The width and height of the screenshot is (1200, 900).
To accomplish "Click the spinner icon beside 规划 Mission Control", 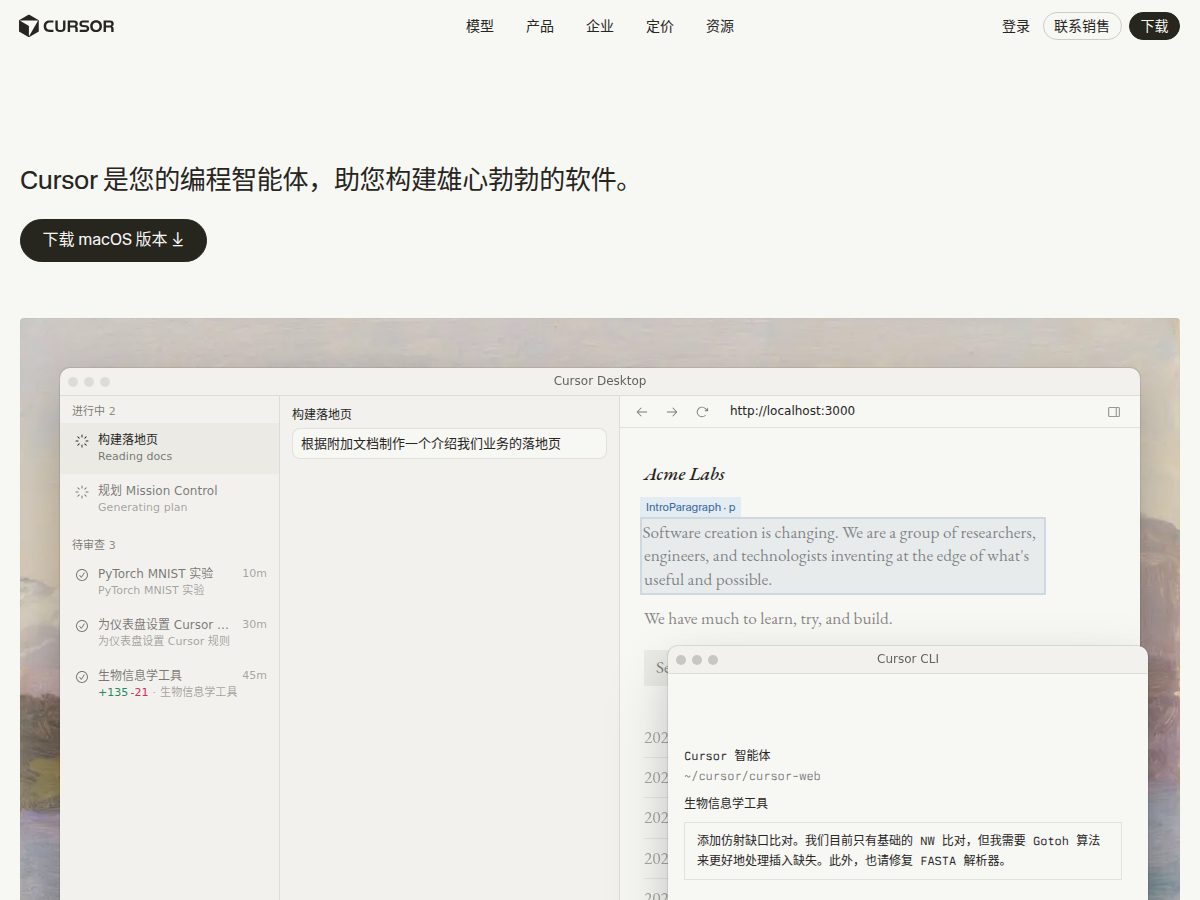I will click(82, 491).
